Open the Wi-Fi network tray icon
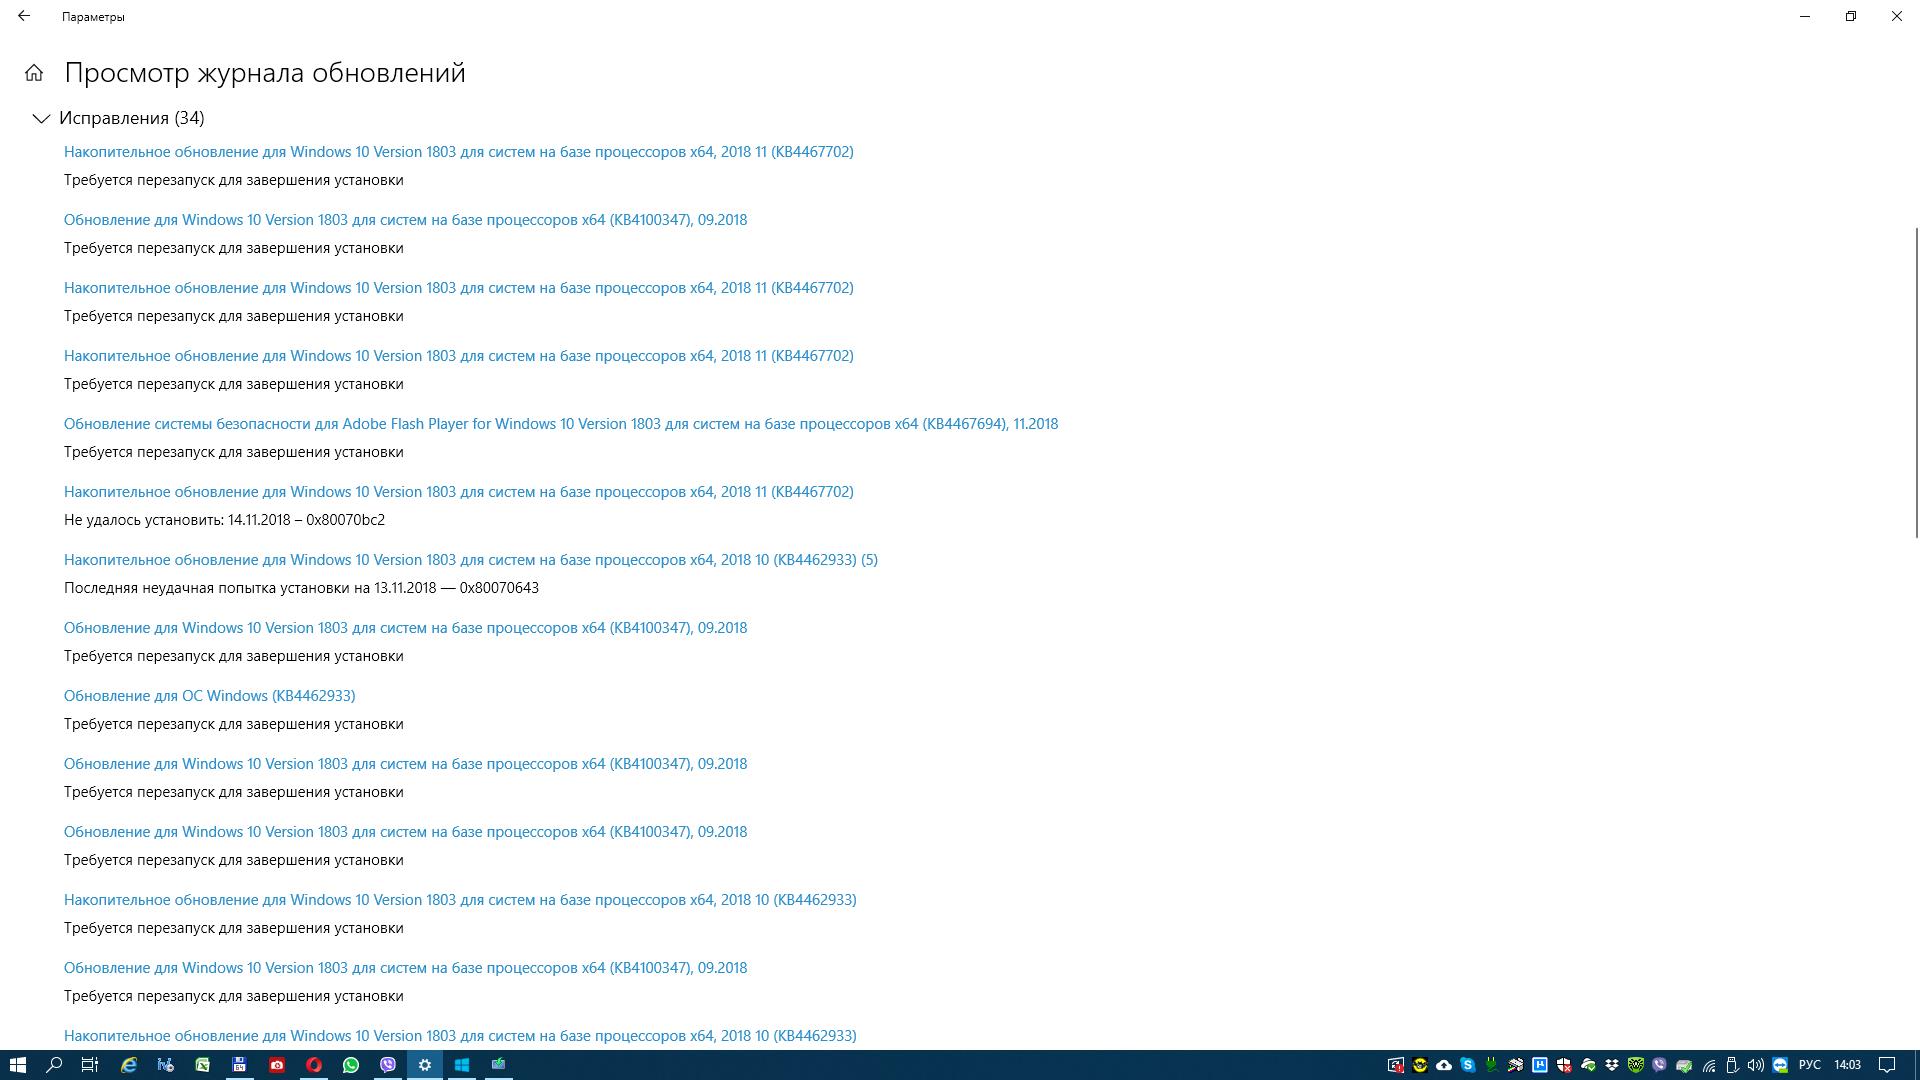Image resolution: width=1920 pixels, height=1080 pixels. [x=1709, y=1065]
